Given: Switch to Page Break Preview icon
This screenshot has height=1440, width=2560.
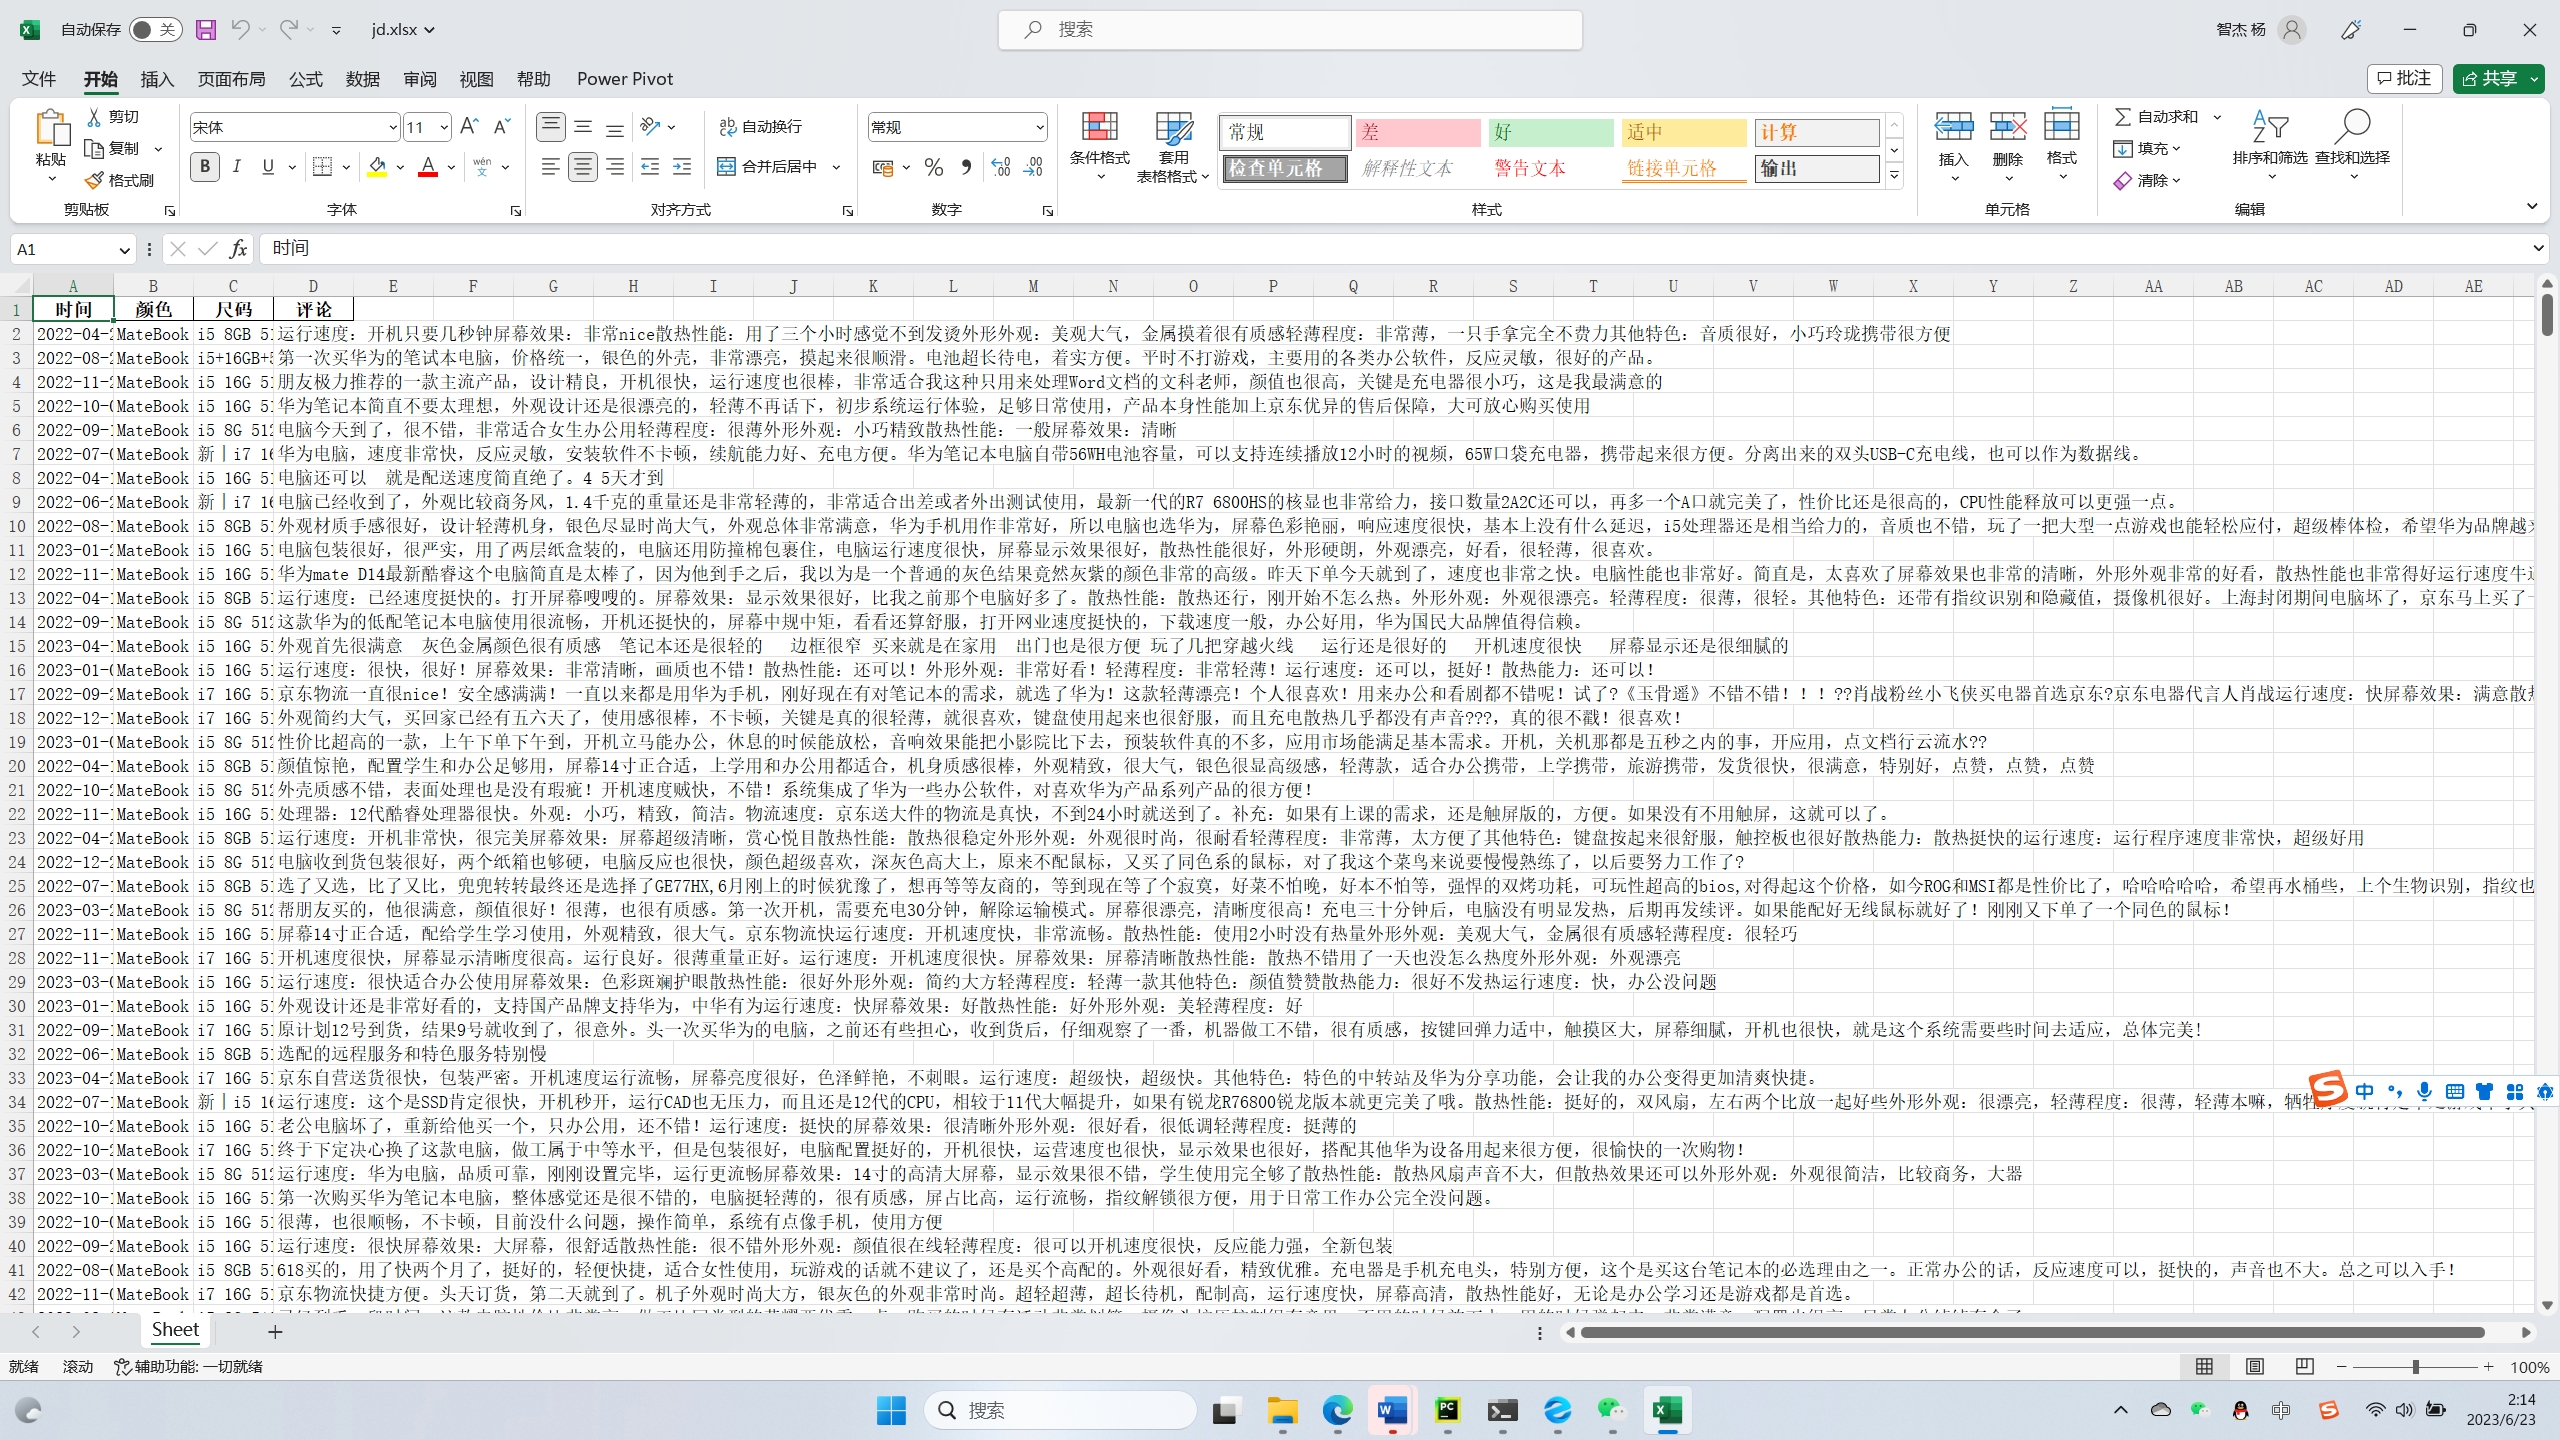Looking at the screenshot, I should click(2305, 1366).
